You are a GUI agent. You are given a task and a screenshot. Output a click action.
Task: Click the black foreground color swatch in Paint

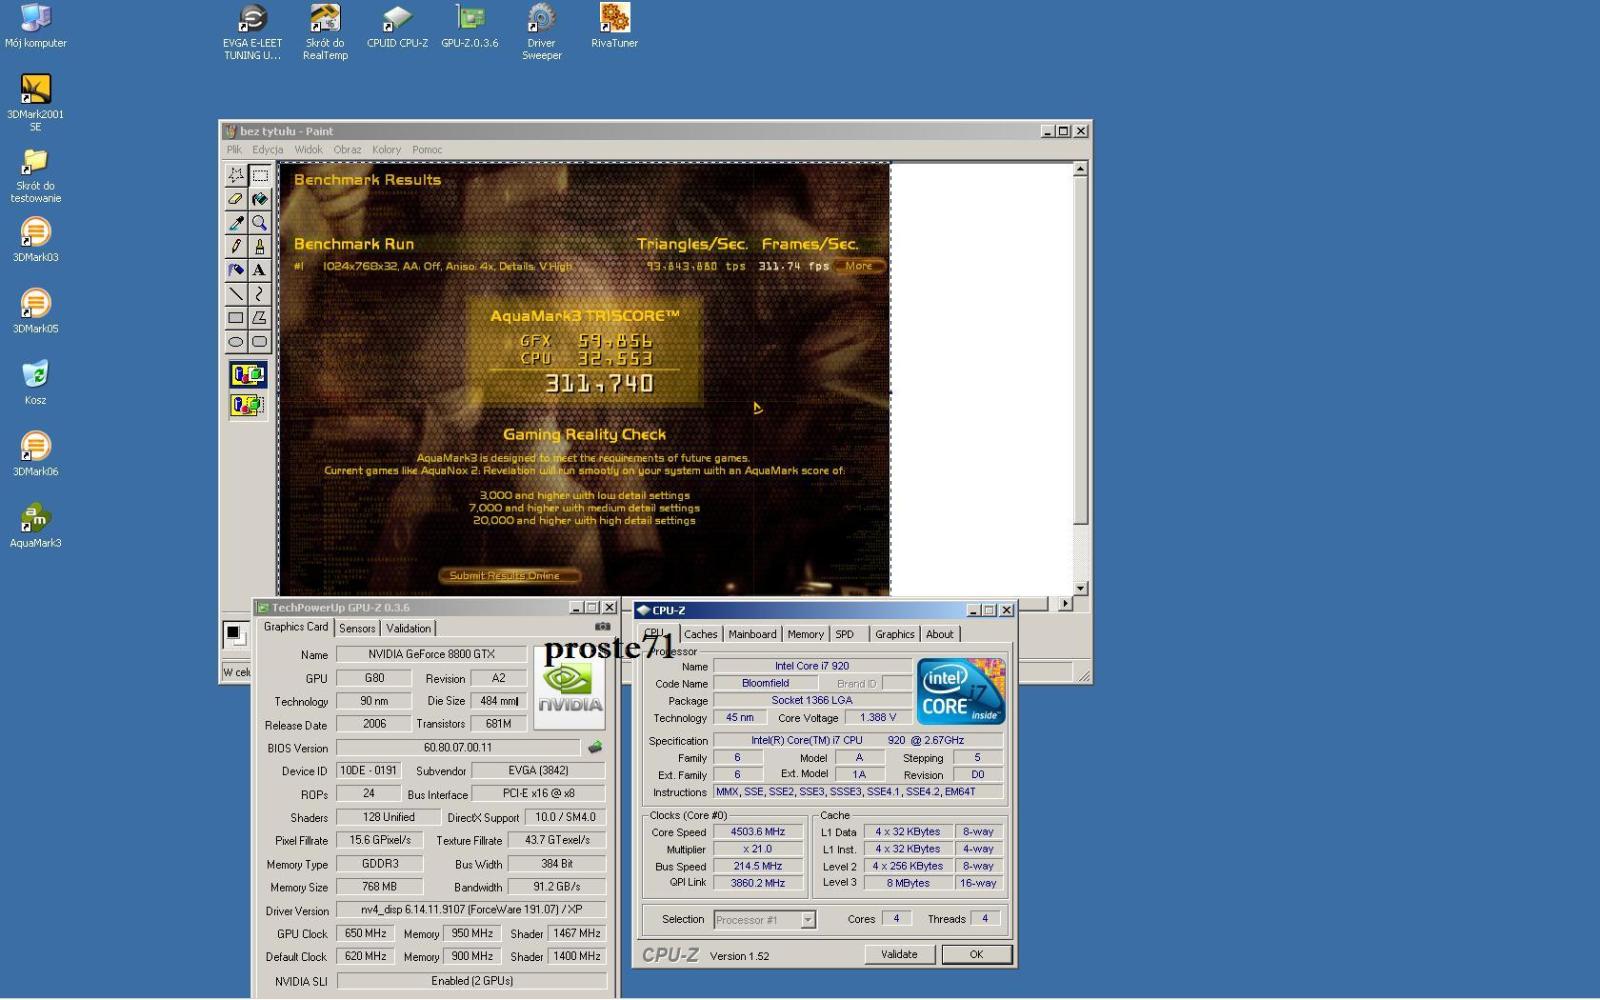(232, 632)
